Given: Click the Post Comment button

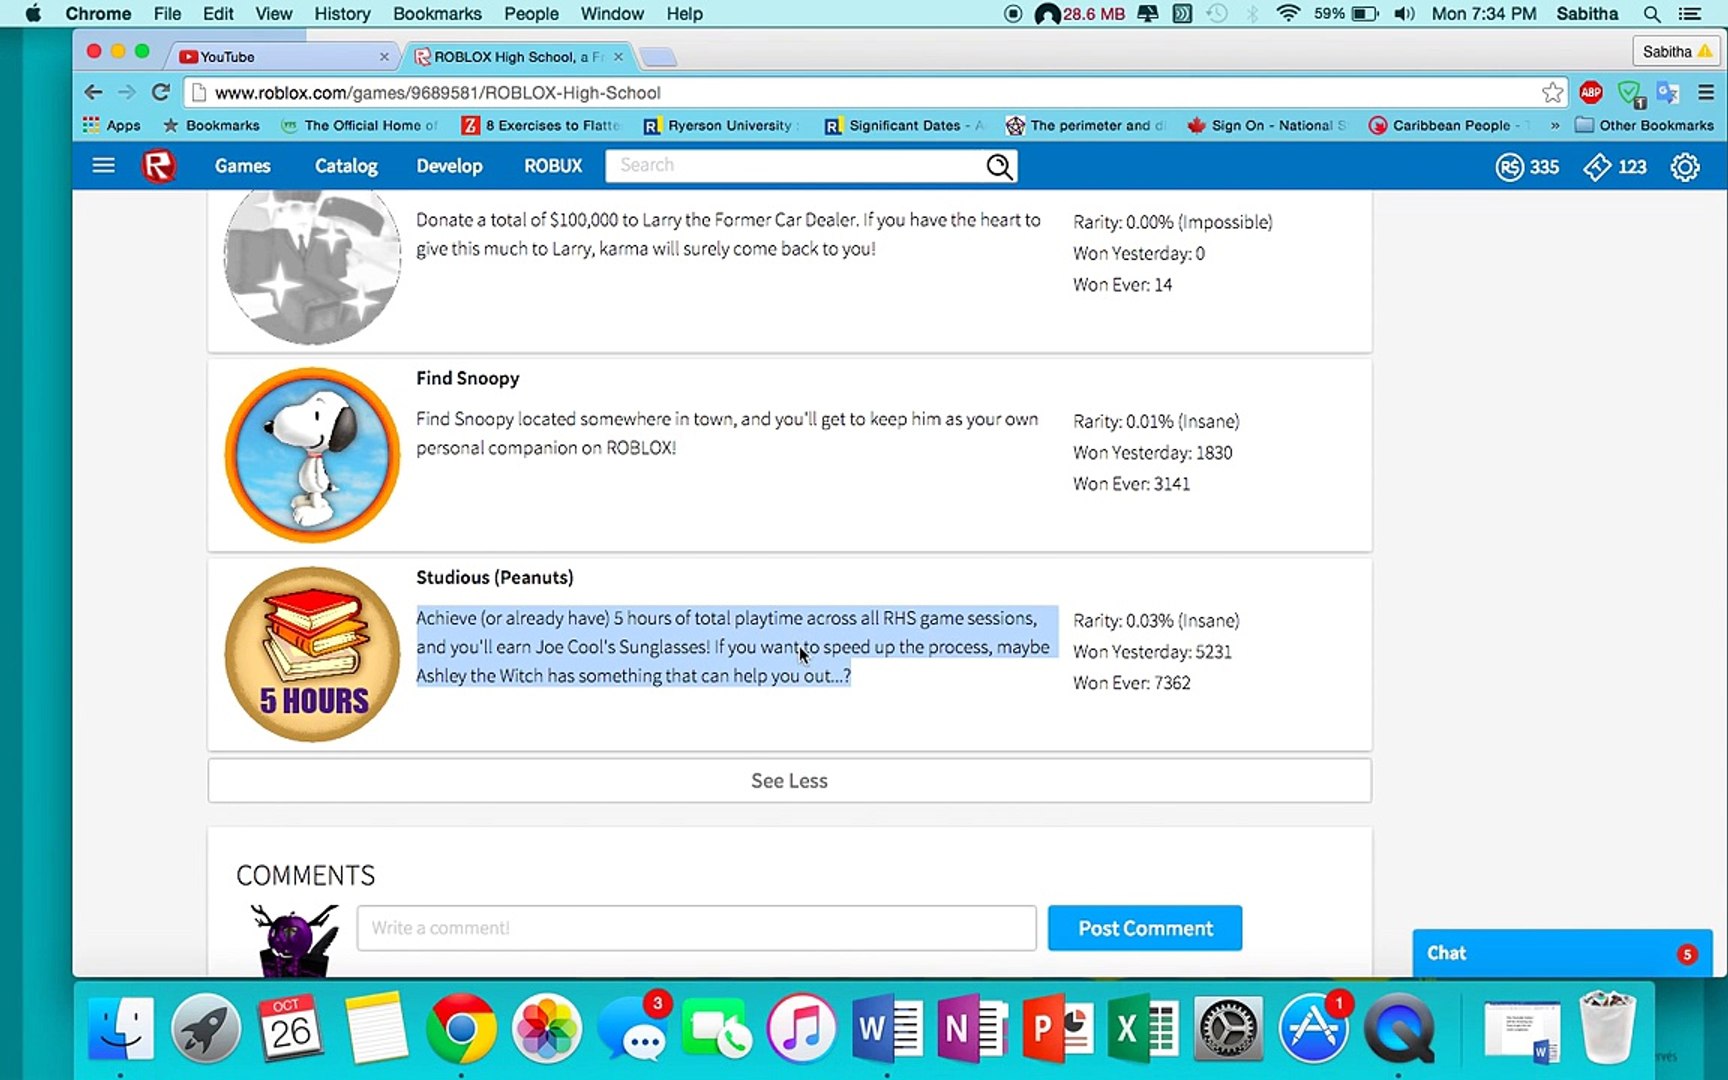Looking at the screenshot, I should (1145, 928).
